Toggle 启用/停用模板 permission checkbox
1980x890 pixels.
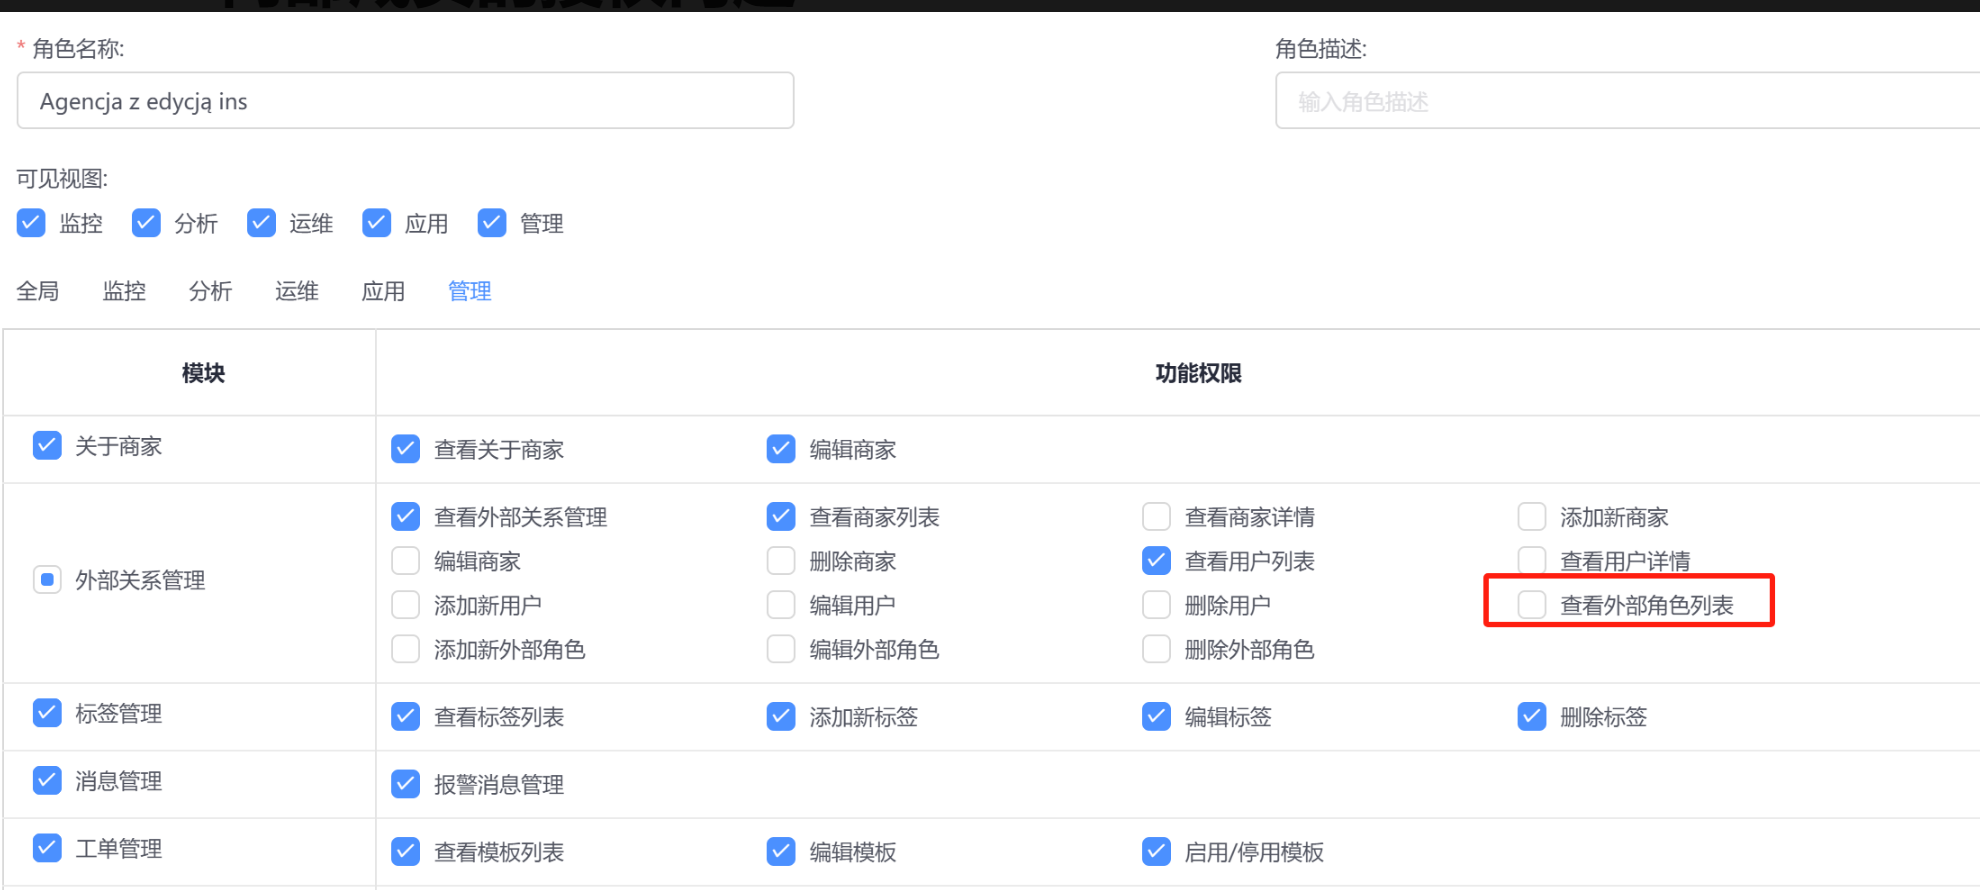(x=1156, y=851)
